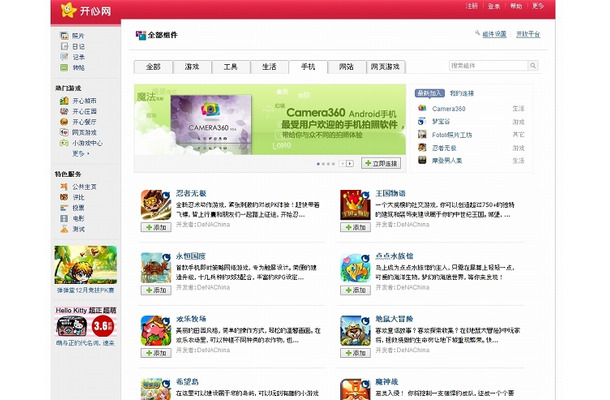
Task: Click the 注册 link in header
Action: point(472,6)
